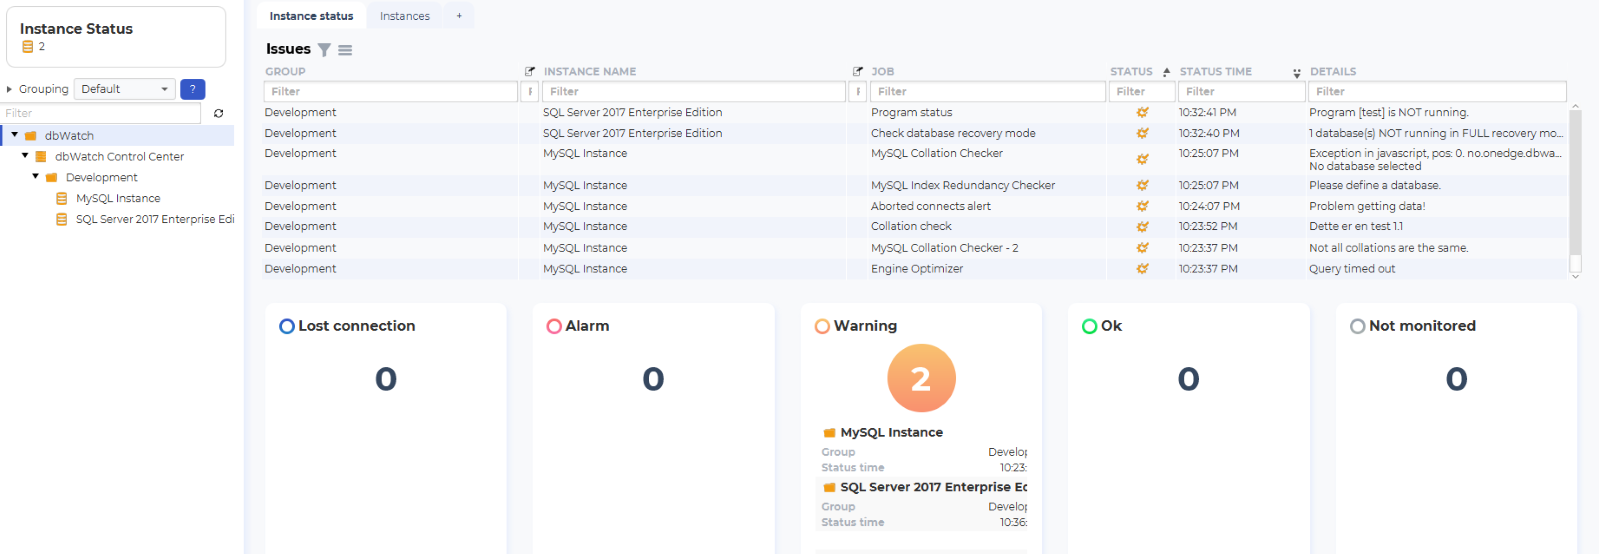The width and height of the screenshot is (1600, 554).
Task: Click database icon under Instance Status title
Action: pos(28,47)
